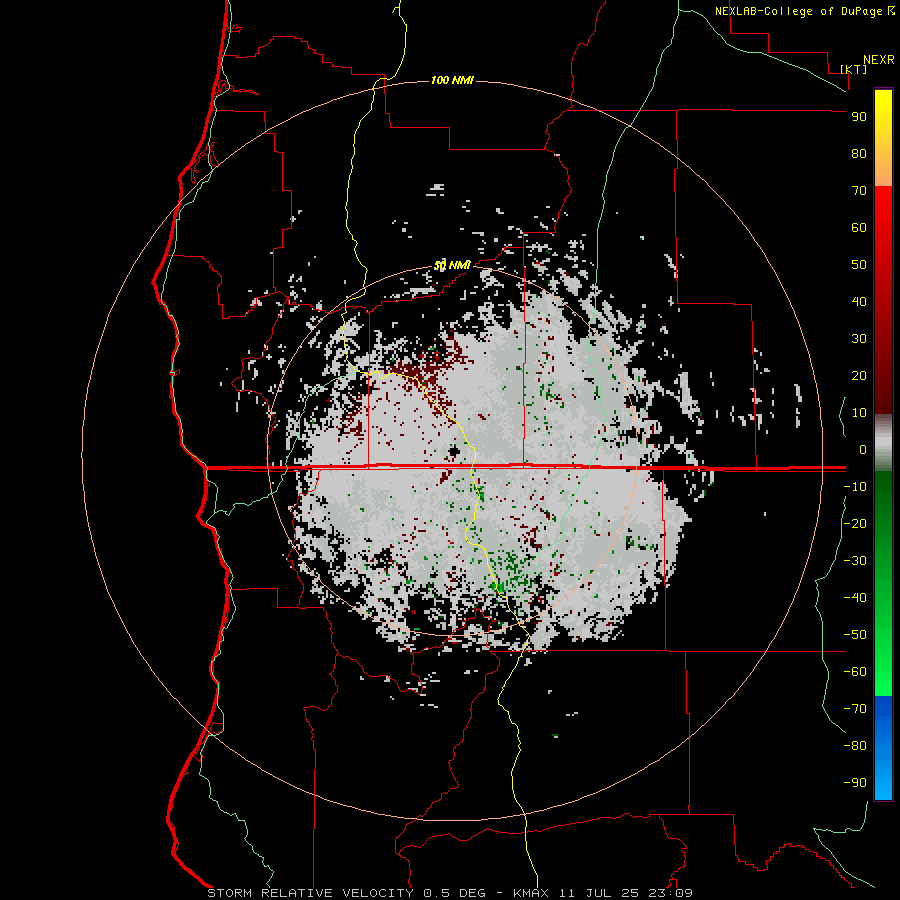Click the "30" value on velocity scale
The image size is (900, 900).
(859, 339)
